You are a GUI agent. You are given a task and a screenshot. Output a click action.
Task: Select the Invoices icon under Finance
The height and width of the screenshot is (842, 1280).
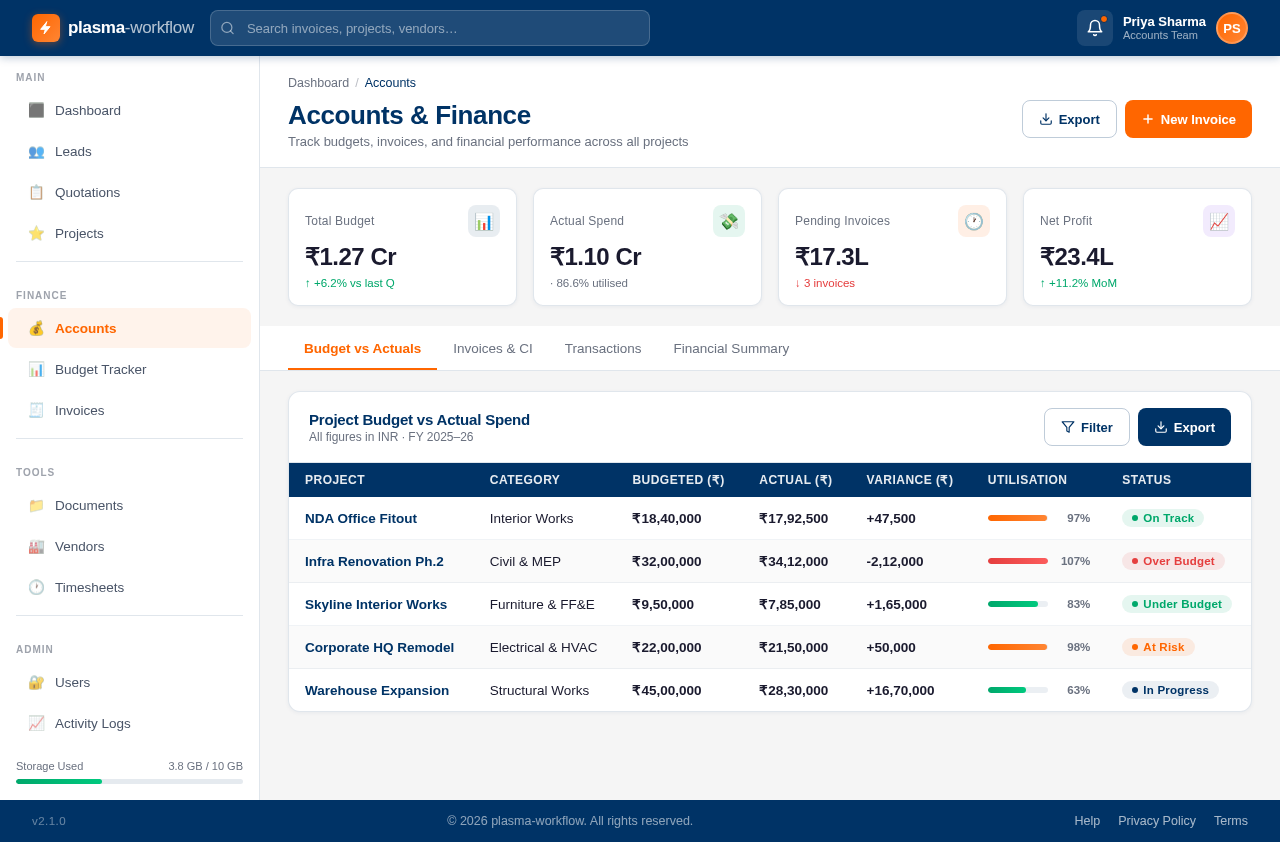(36, 410)
